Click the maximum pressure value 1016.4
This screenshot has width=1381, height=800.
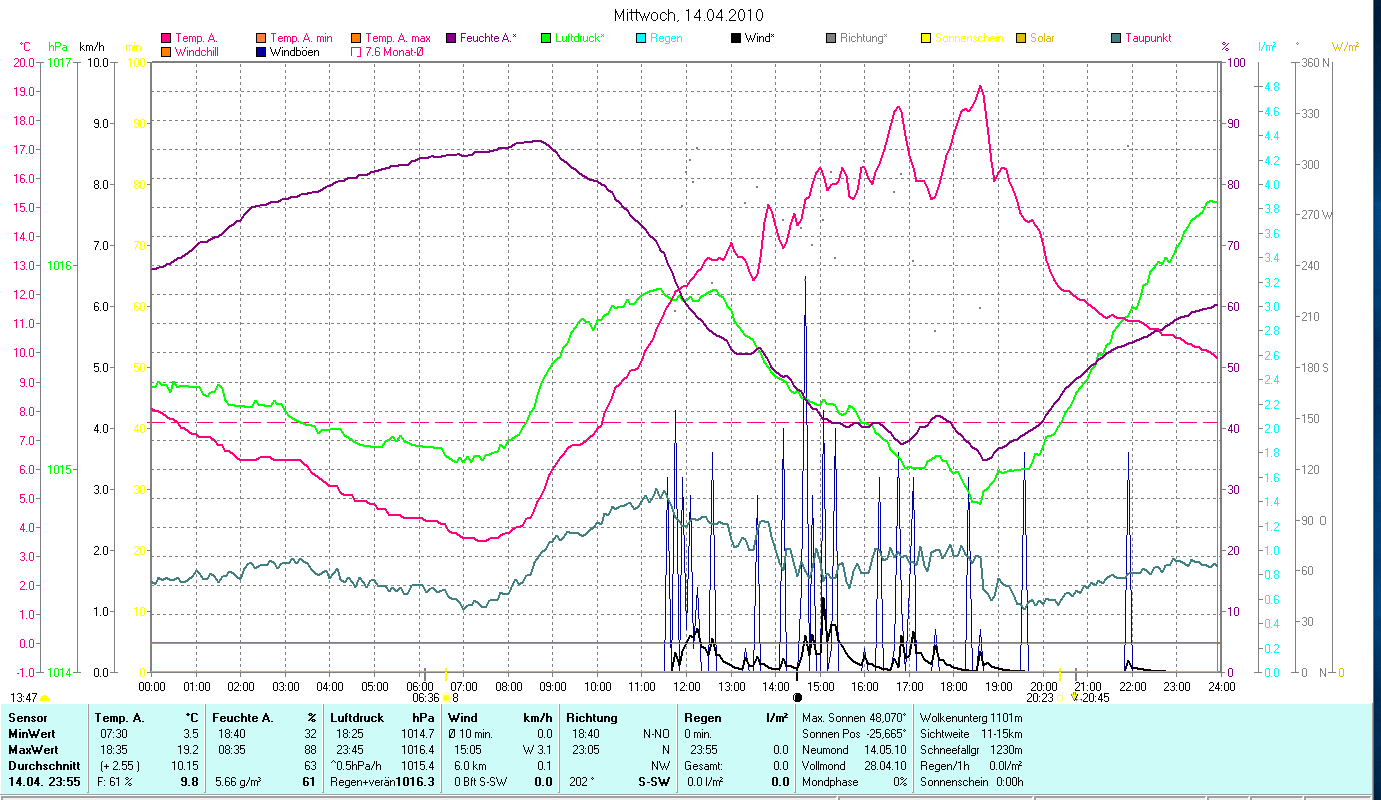click(x=417, y=750)
